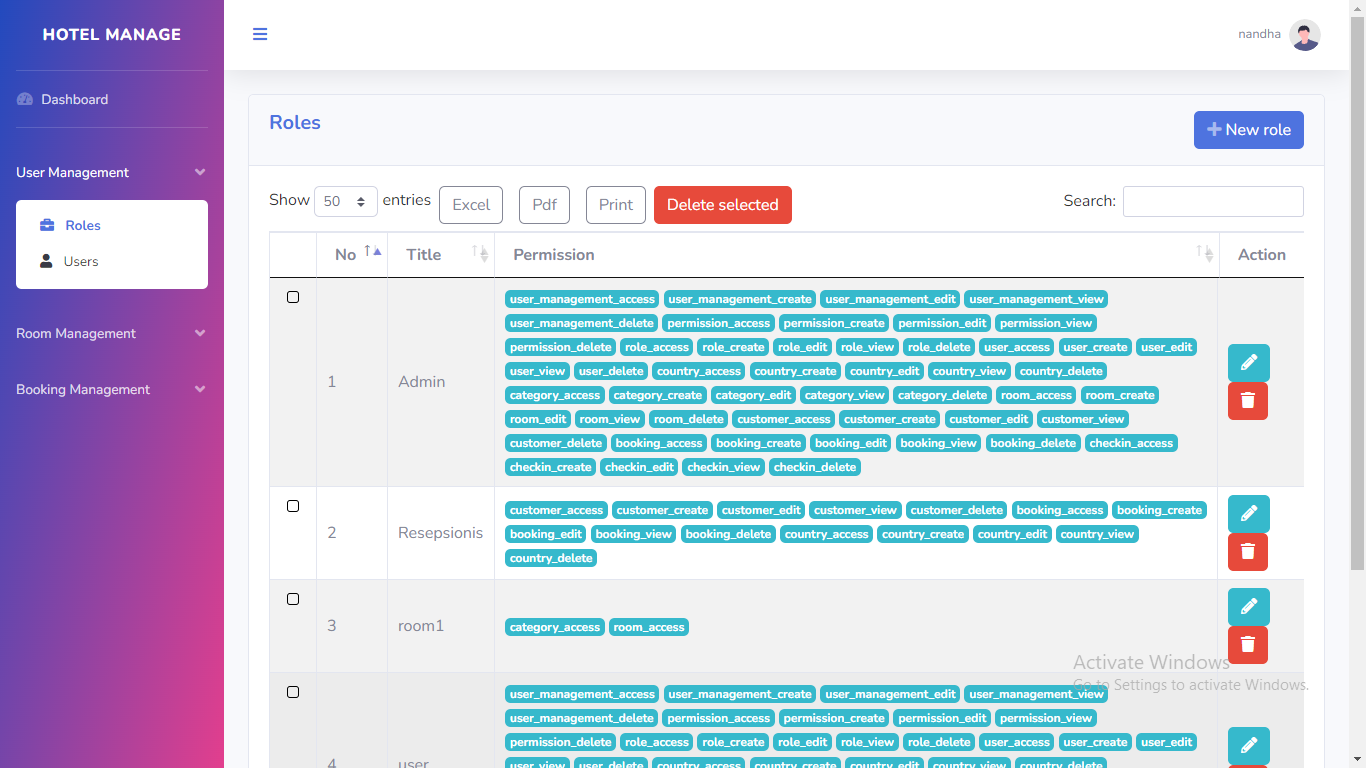
Task: Expand the Booking Management sidebar section
Action: click(x=111, y=389)
